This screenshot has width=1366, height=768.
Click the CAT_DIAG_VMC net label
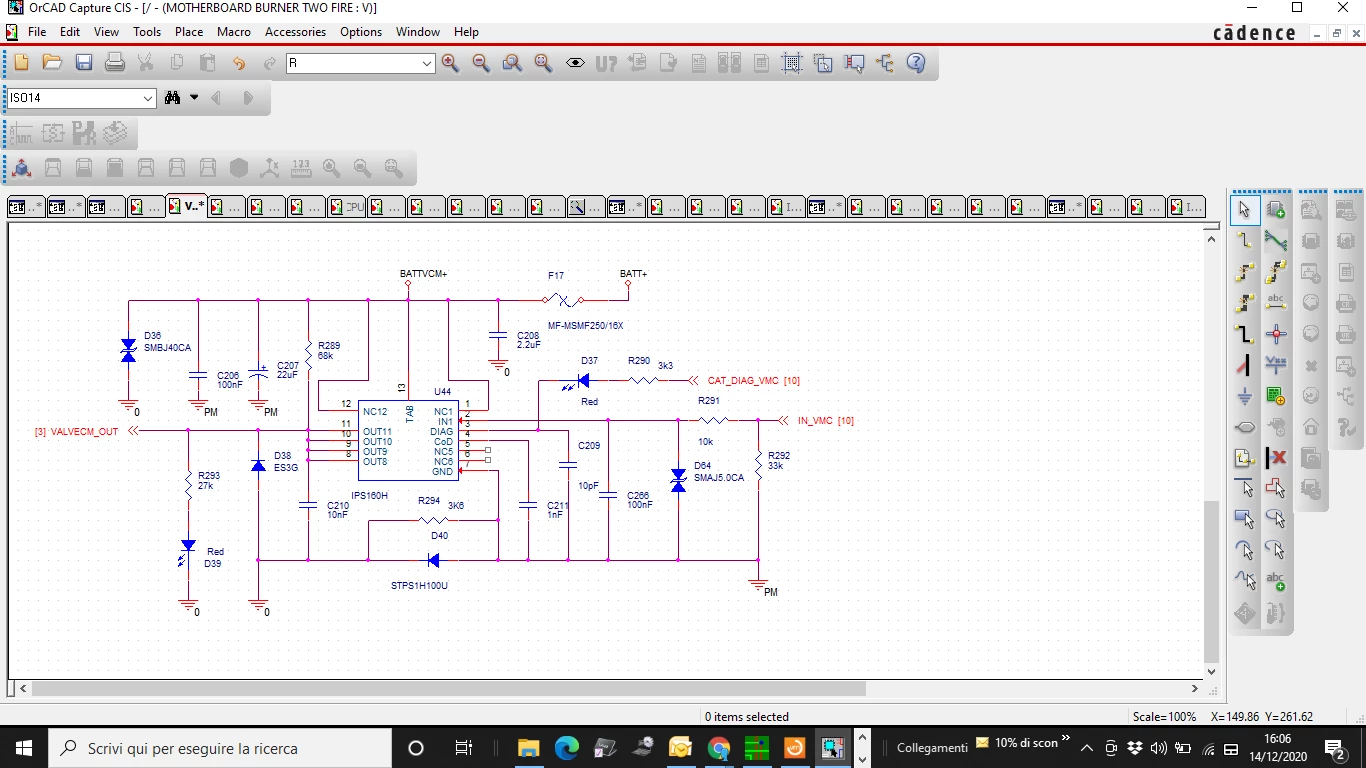tap(744, 381)
